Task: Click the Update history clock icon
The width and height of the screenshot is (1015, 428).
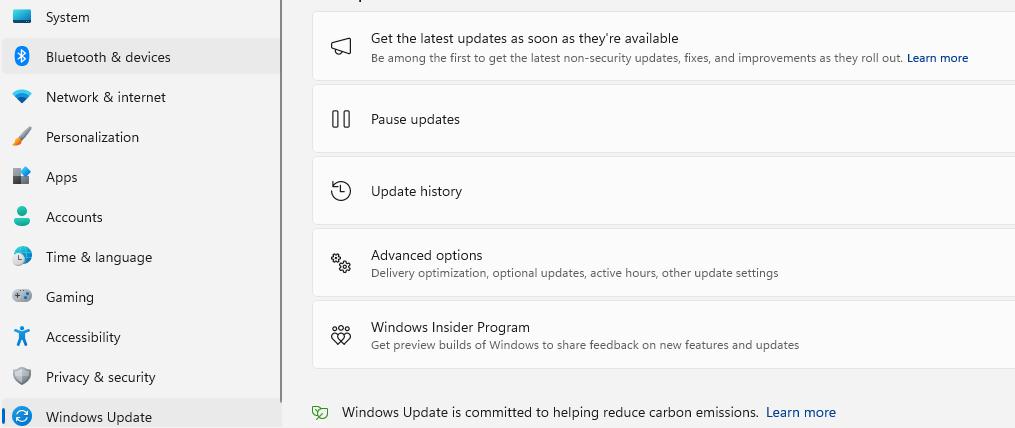Action: coord(341,191)
